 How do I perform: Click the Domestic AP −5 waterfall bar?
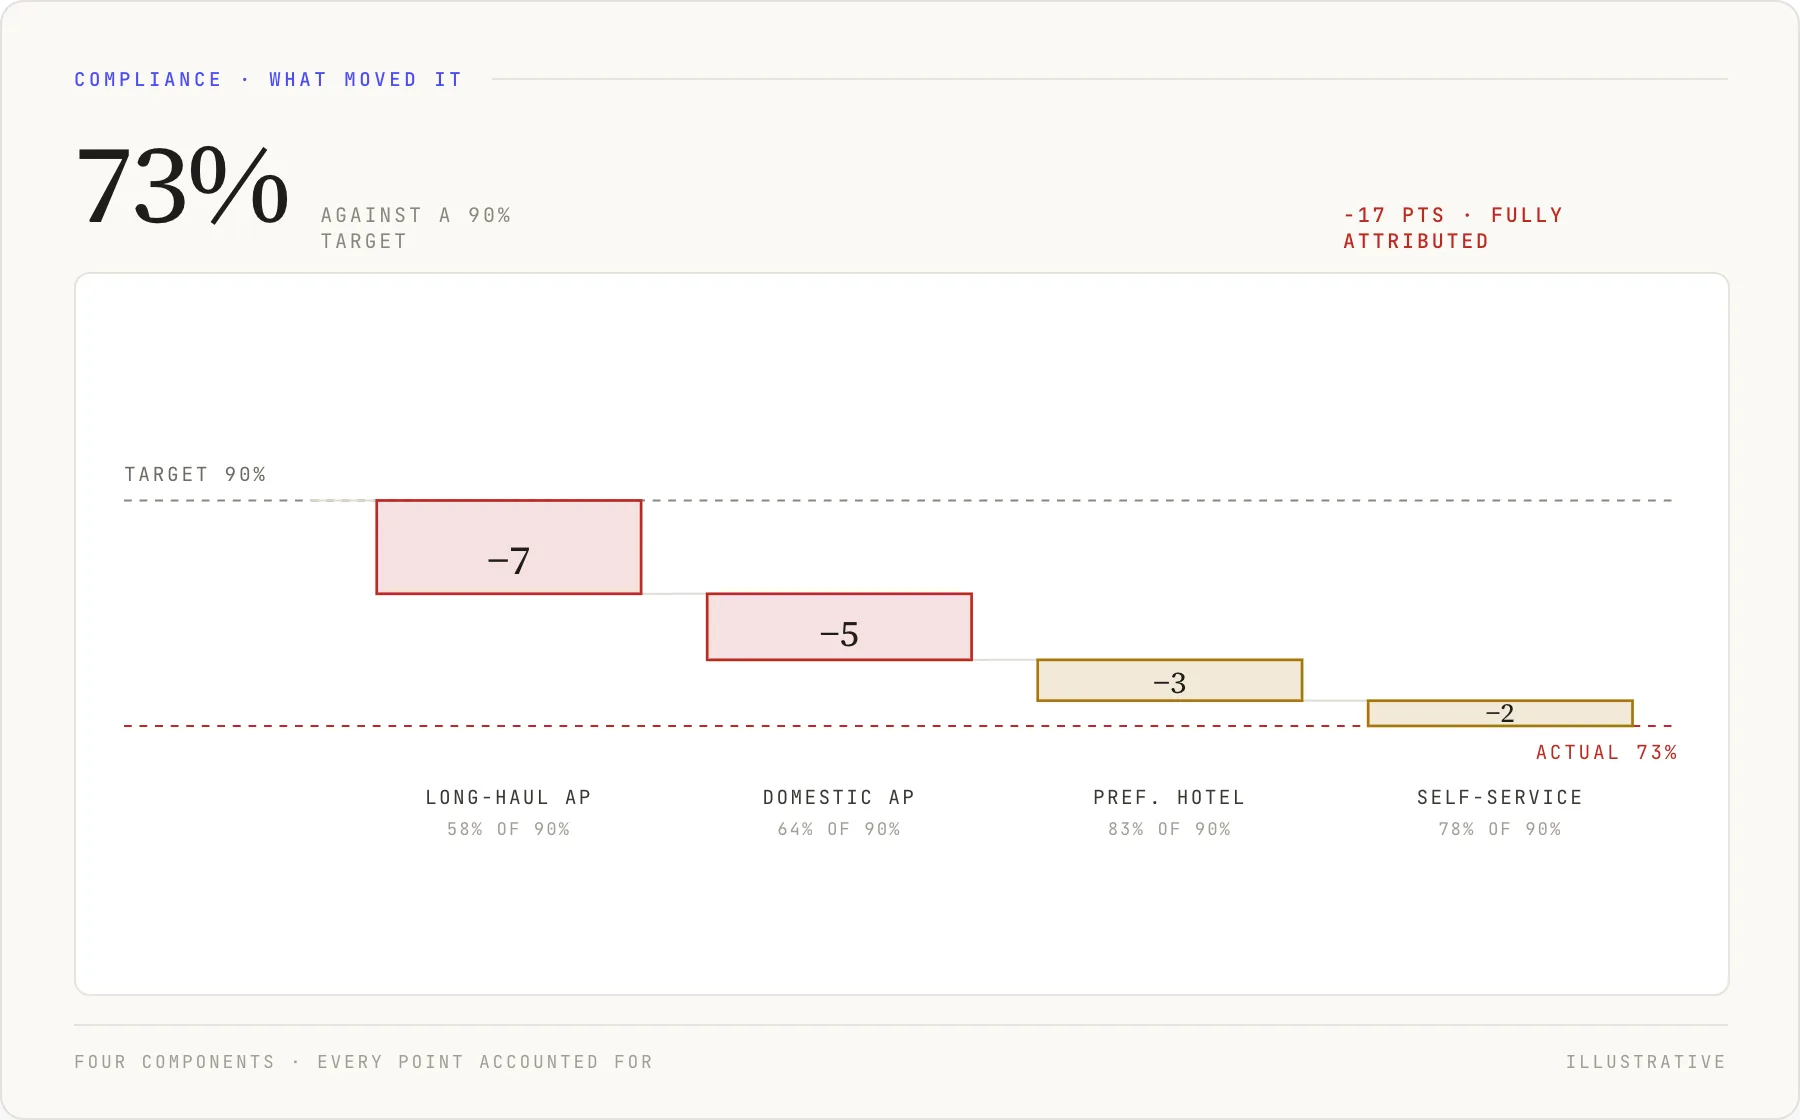pyautogui.click(x=839, y=627)
